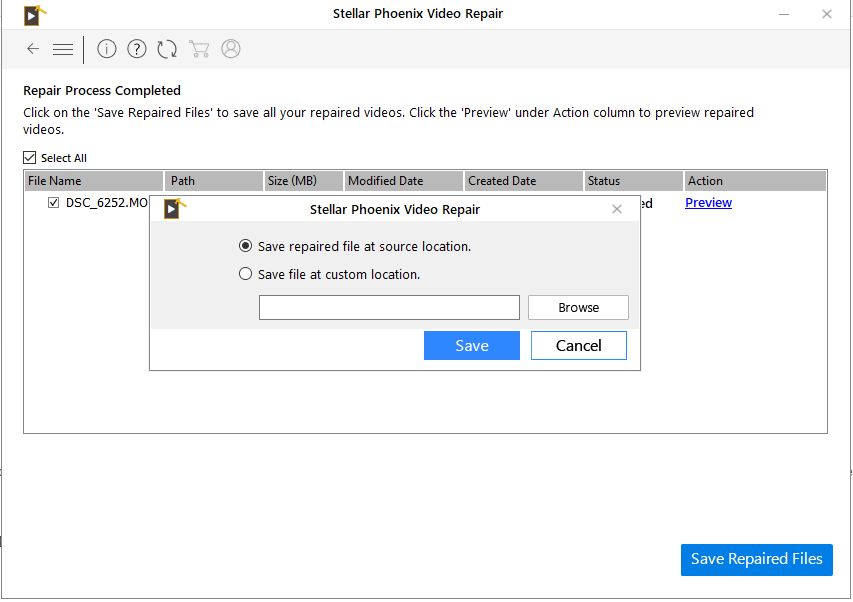The height and width of the screenshot is (602, 853).
Task: Click the back arrow icon
Action: click(x=33, y=49)
